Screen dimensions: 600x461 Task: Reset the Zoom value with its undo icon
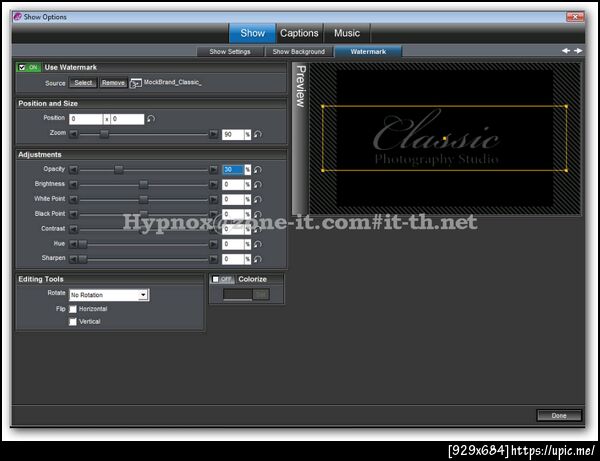[x=258, y=134]
